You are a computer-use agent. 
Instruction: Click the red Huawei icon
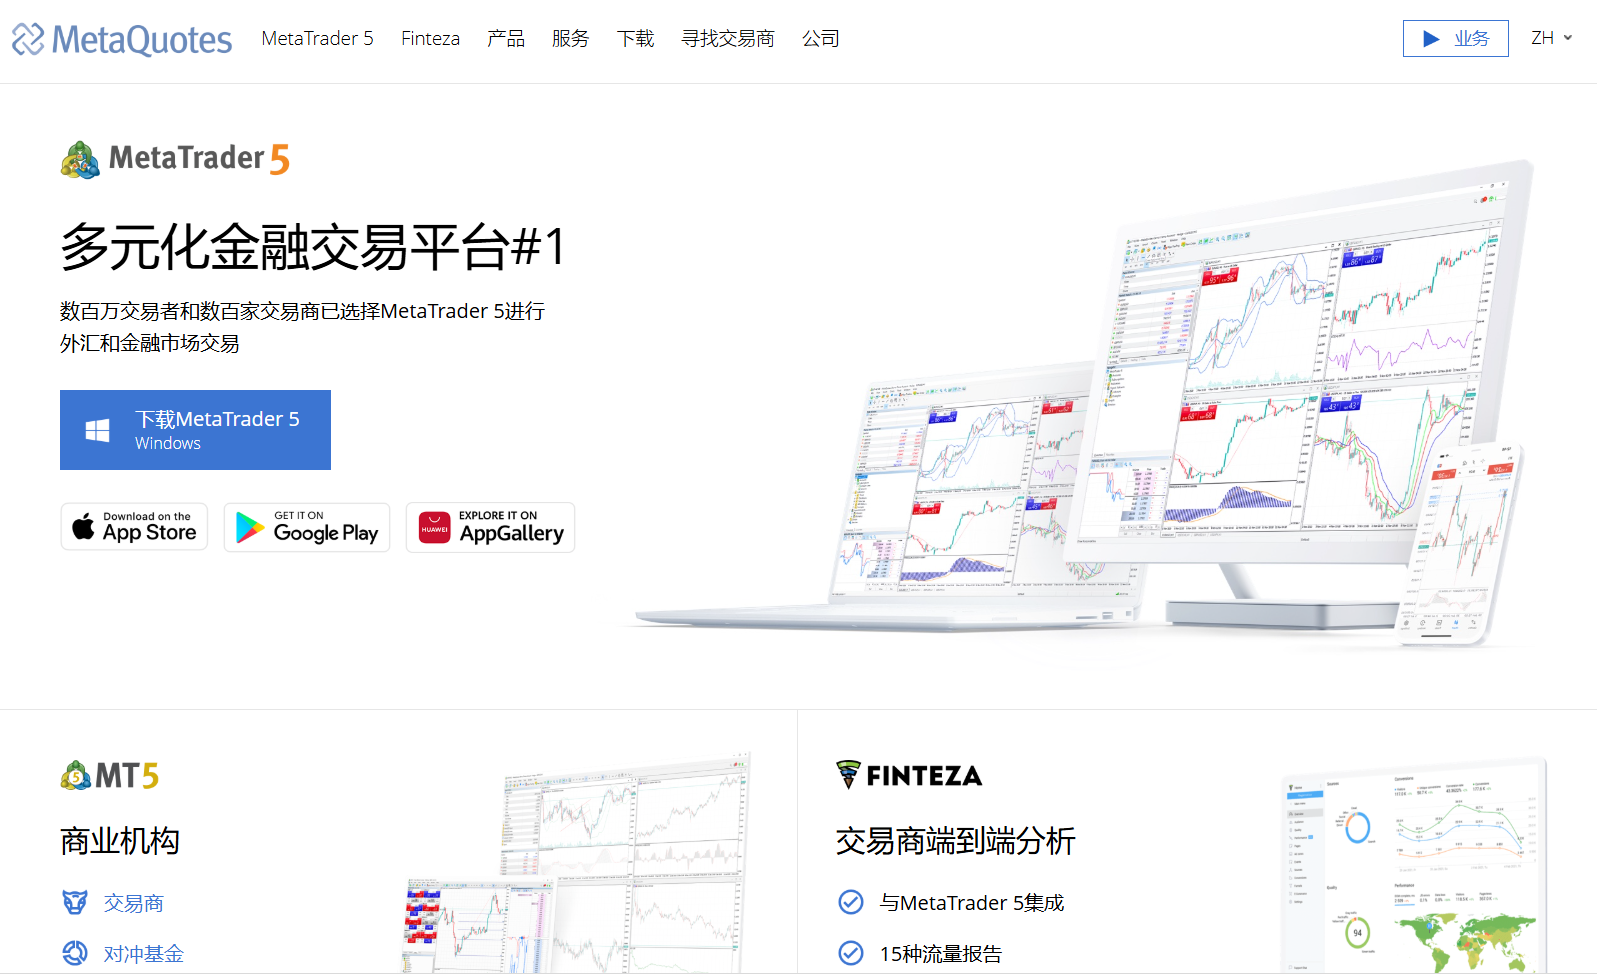click(434, 527)
